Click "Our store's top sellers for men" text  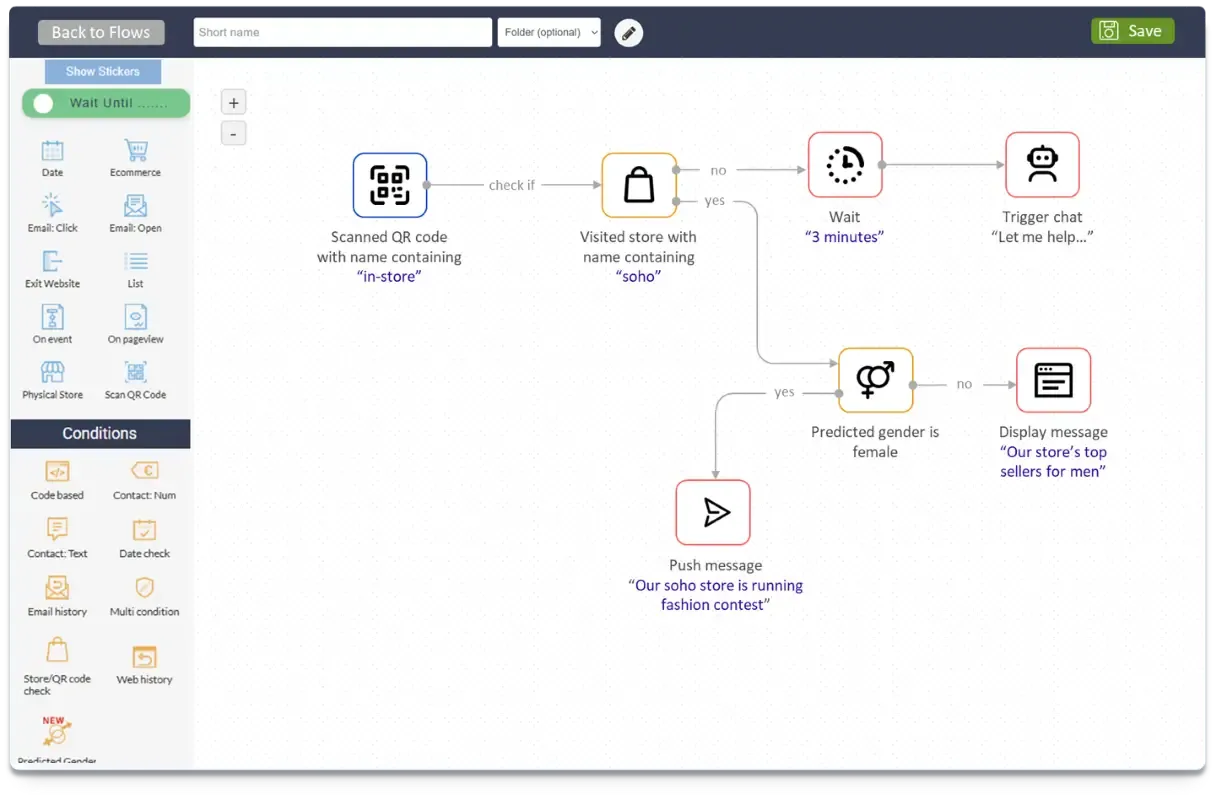[x=1054, y=461]
